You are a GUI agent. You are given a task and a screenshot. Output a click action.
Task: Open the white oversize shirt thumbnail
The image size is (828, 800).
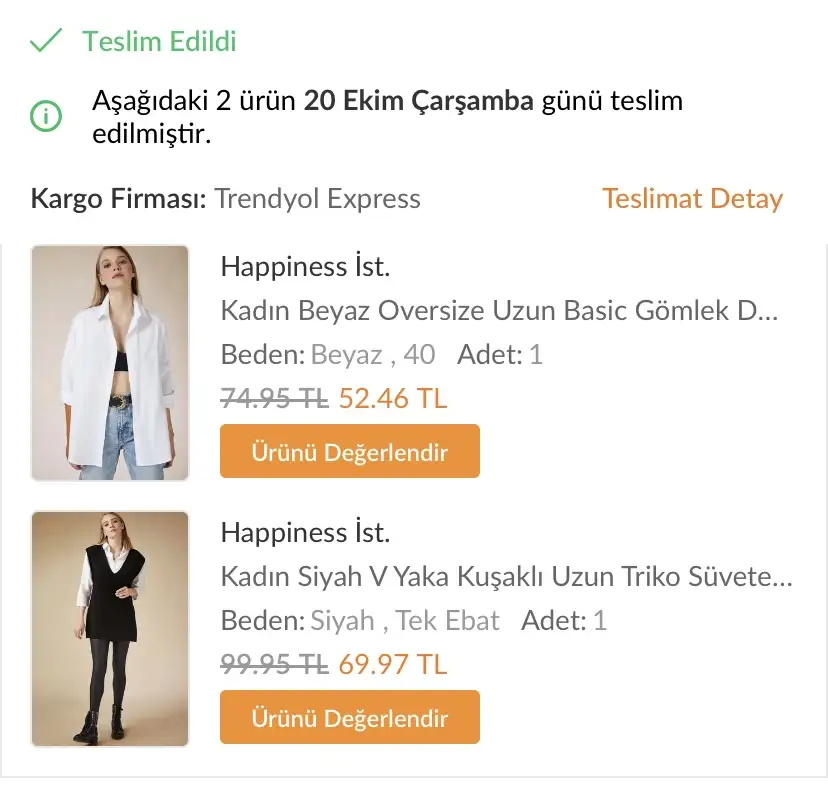(110, 363)
